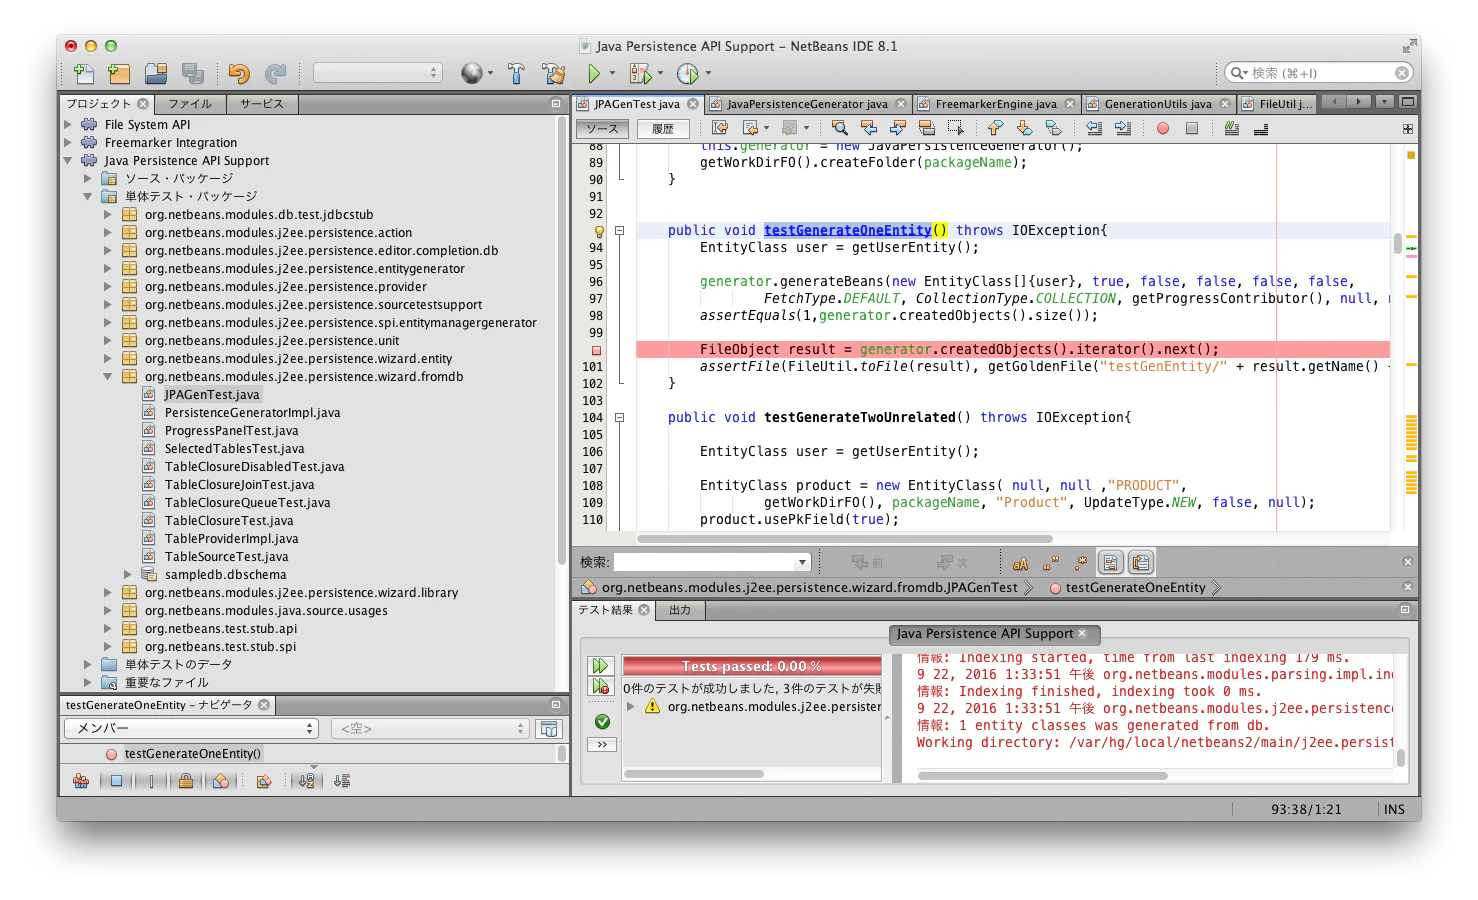Image resolution: width=1478 pixels, height=900 pixels.
Task: Toggle showing passed tests green check icon
Action: [x=602, y=721]
